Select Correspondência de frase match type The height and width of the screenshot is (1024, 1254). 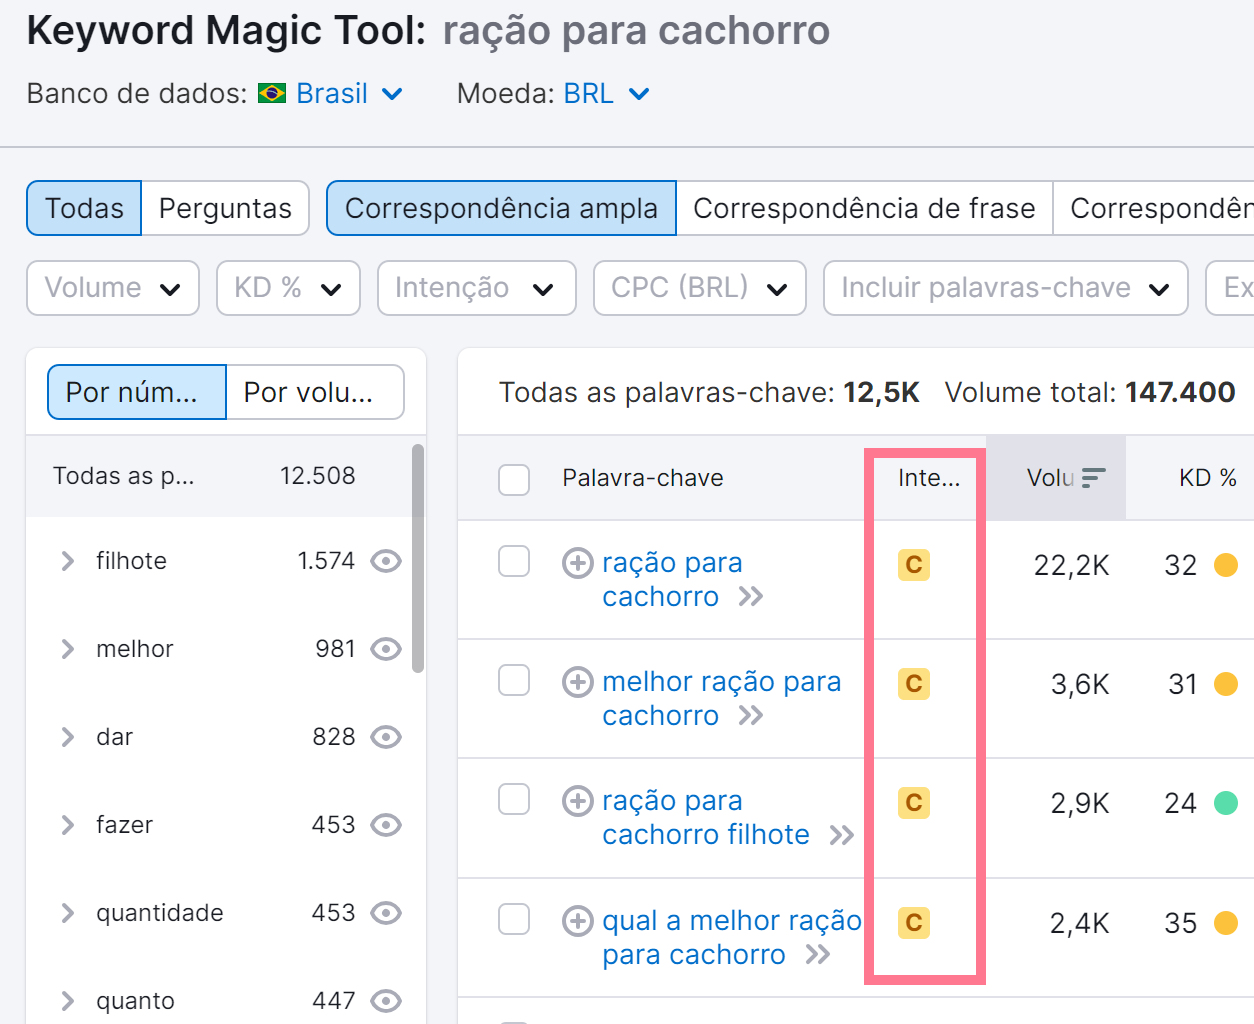pyautogui.click(x=864, y=208)
